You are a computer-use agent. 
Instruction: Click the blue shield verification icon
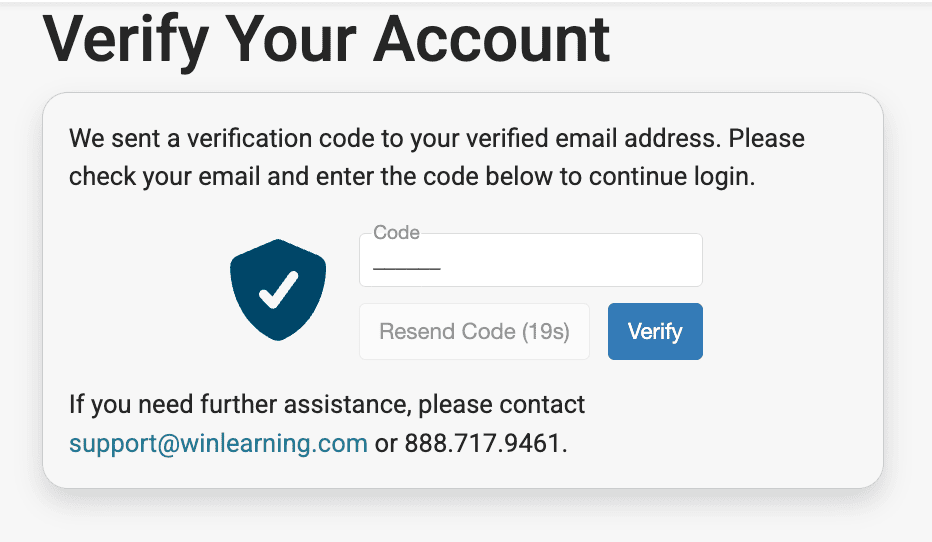pos(278,289)
